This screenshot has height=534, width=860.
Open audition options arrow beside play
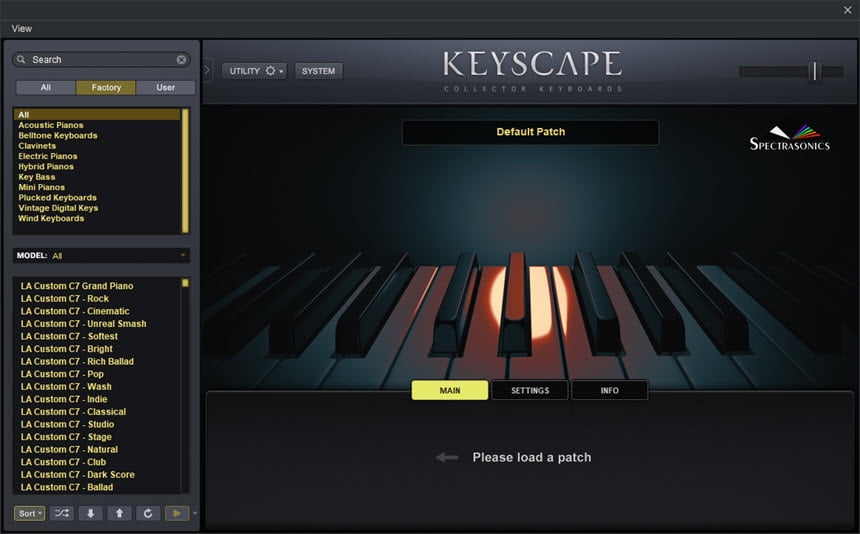(194, 514)
